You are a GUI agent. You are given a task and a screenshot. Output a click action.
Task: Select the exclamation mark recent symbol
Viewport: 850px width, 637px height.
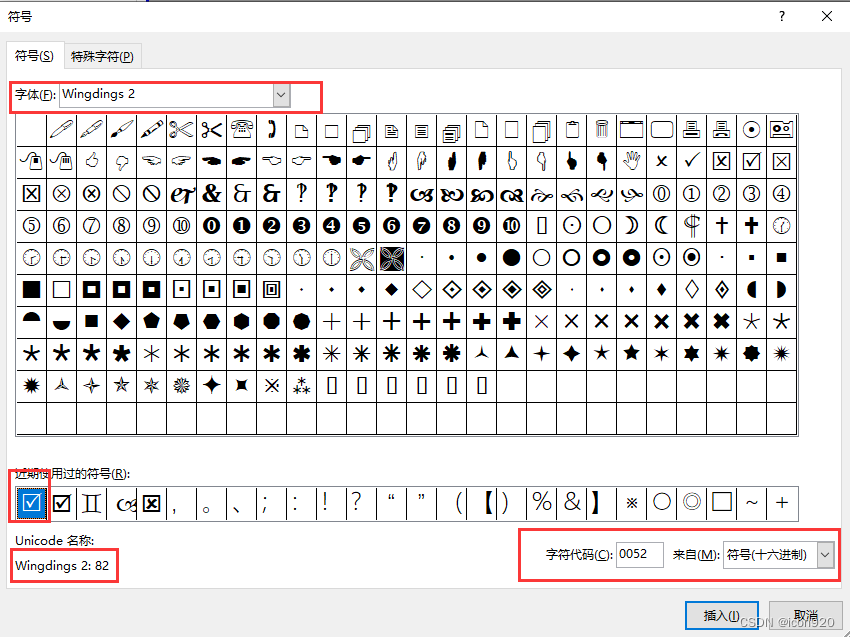[325, 503]
